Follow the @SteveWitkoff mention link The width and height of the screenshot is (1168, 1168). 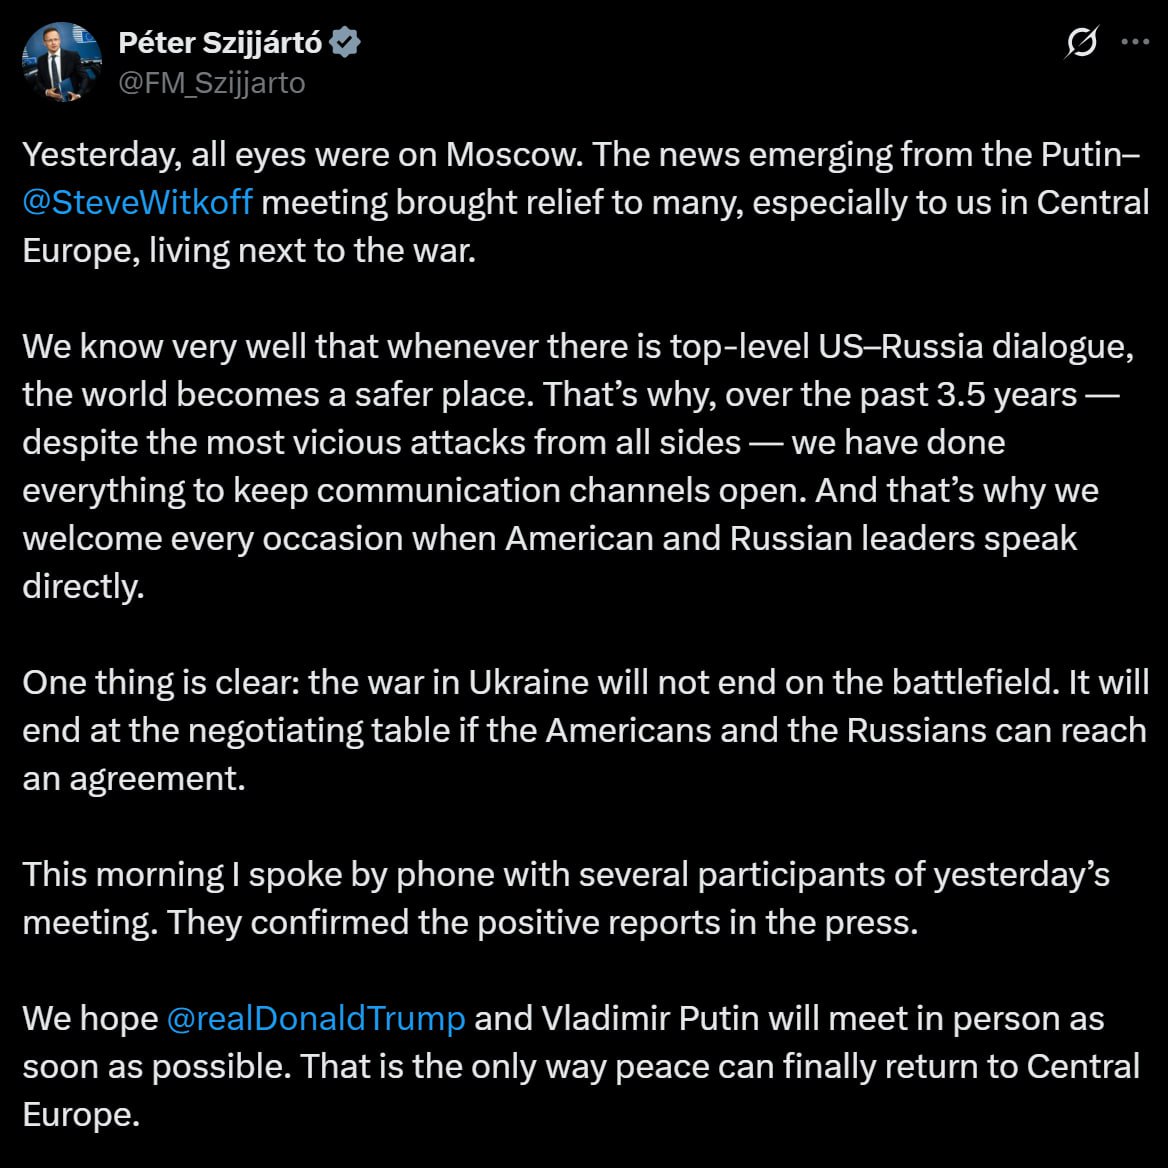coord(138,203)
